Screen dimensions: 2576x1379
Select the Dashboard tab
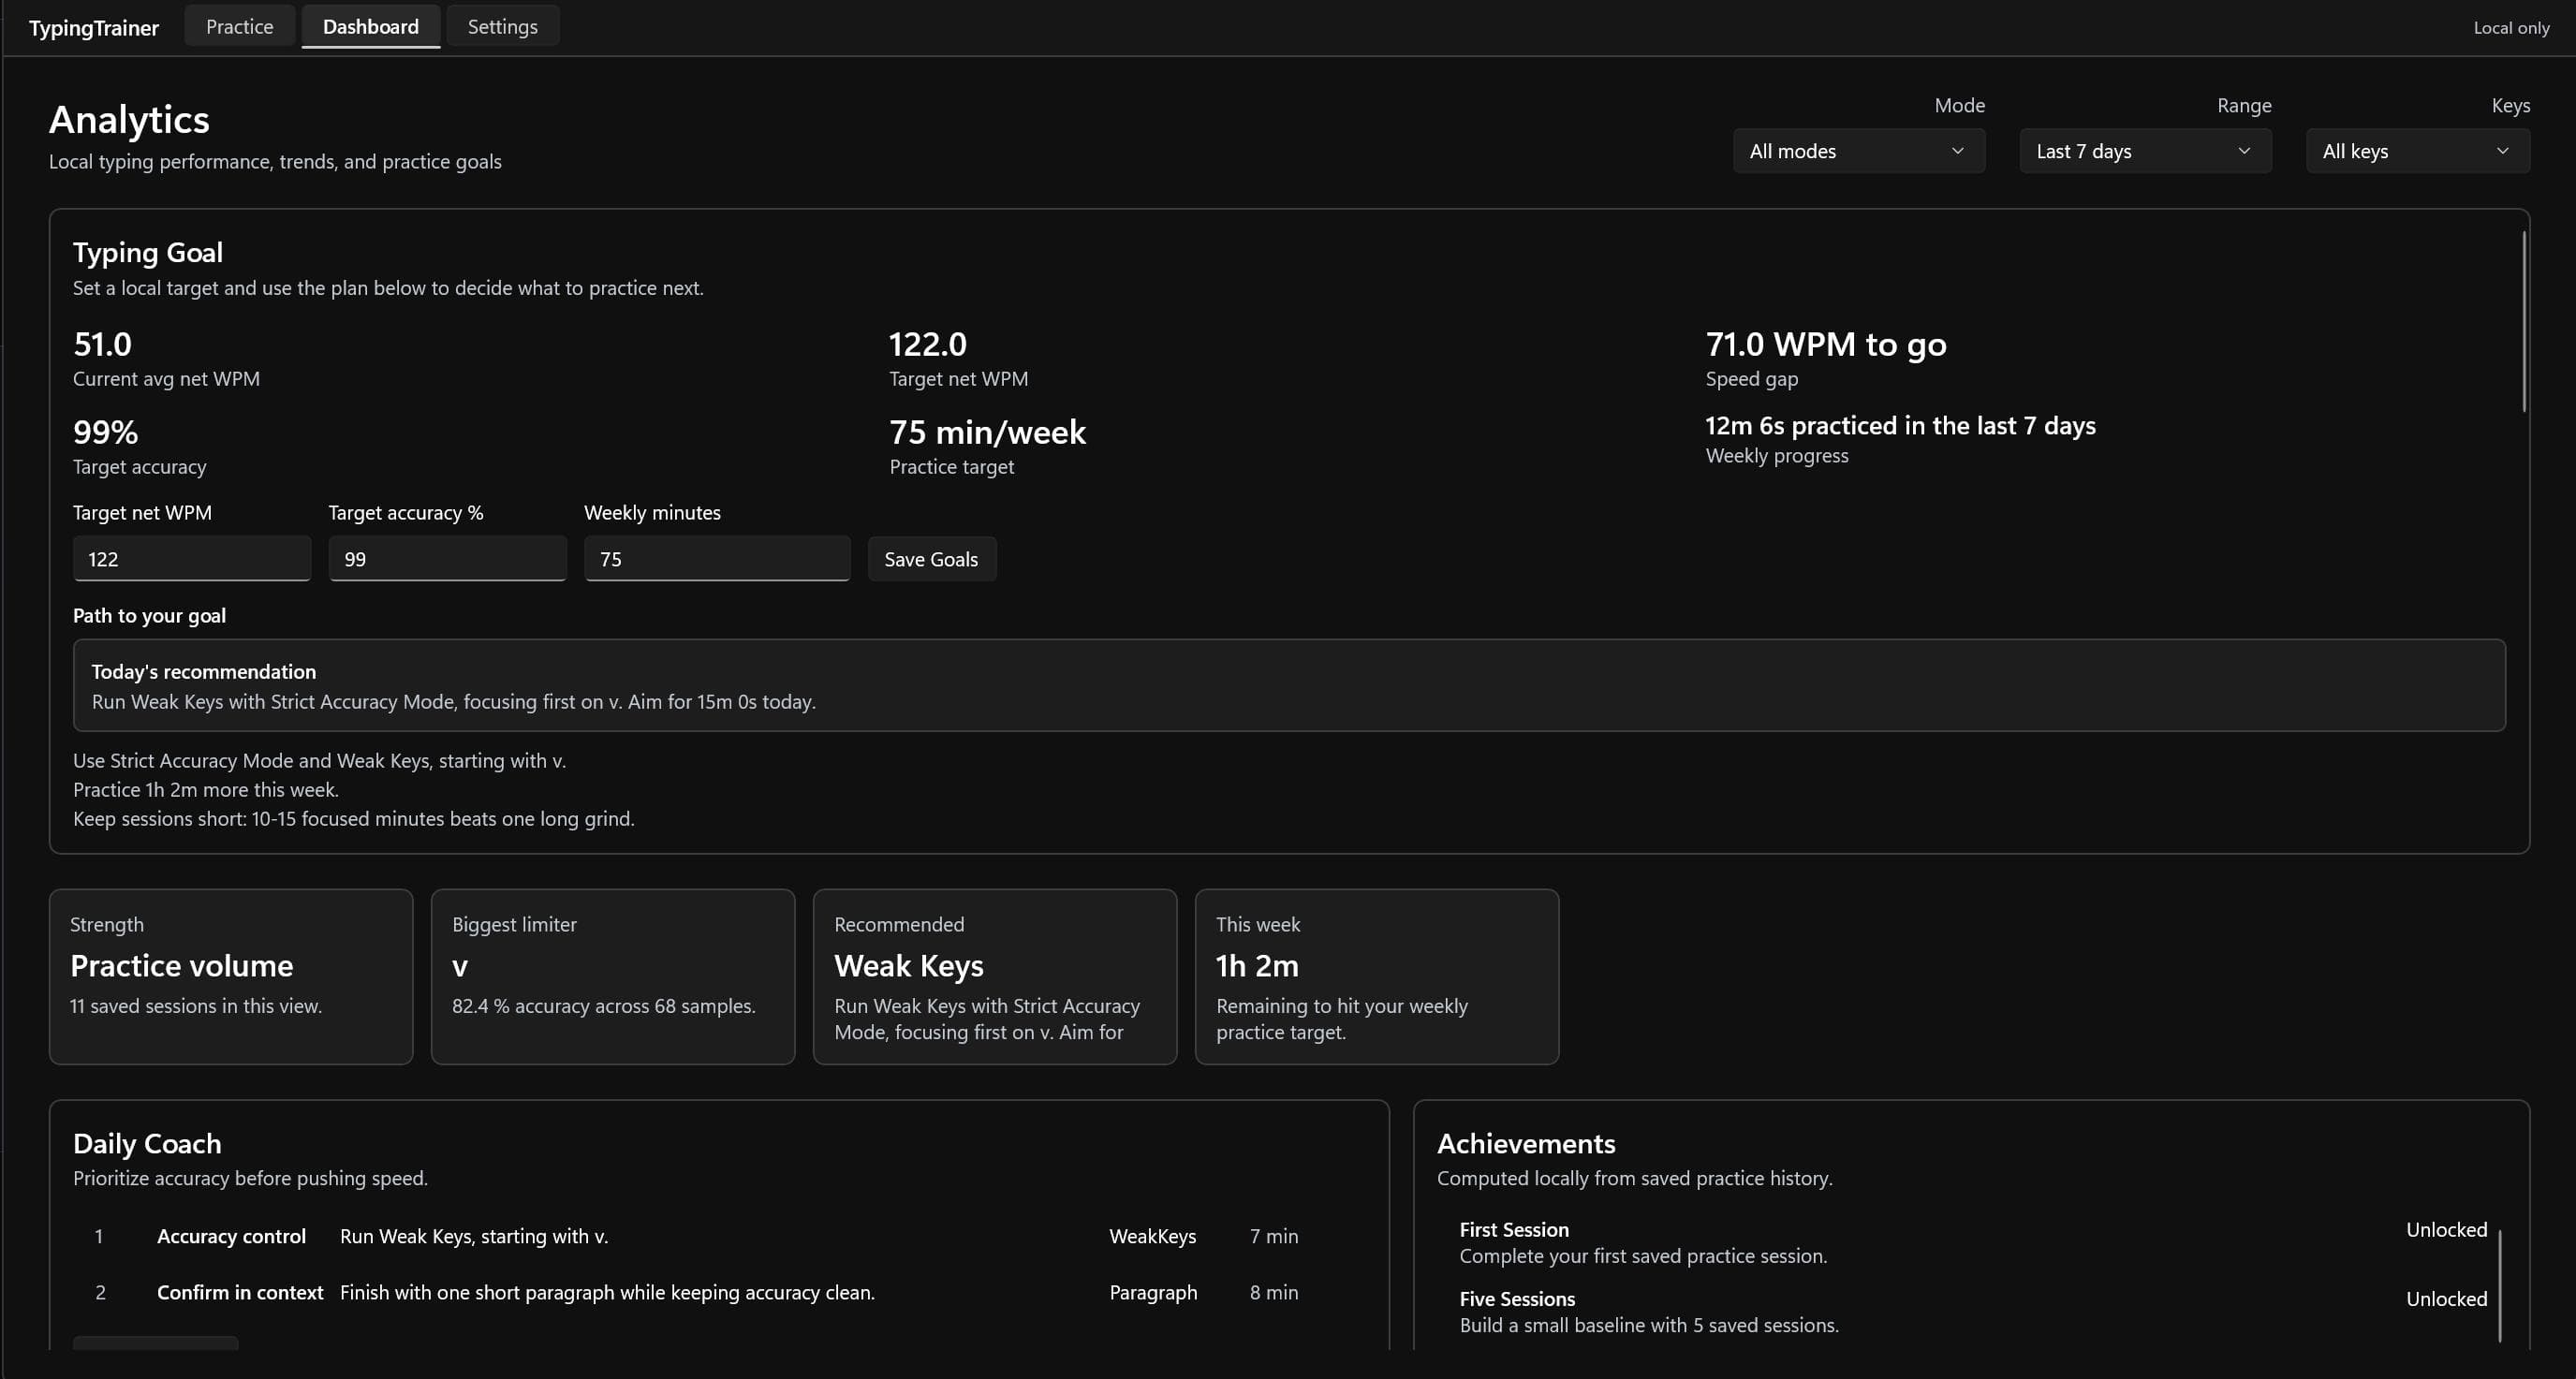370,27
